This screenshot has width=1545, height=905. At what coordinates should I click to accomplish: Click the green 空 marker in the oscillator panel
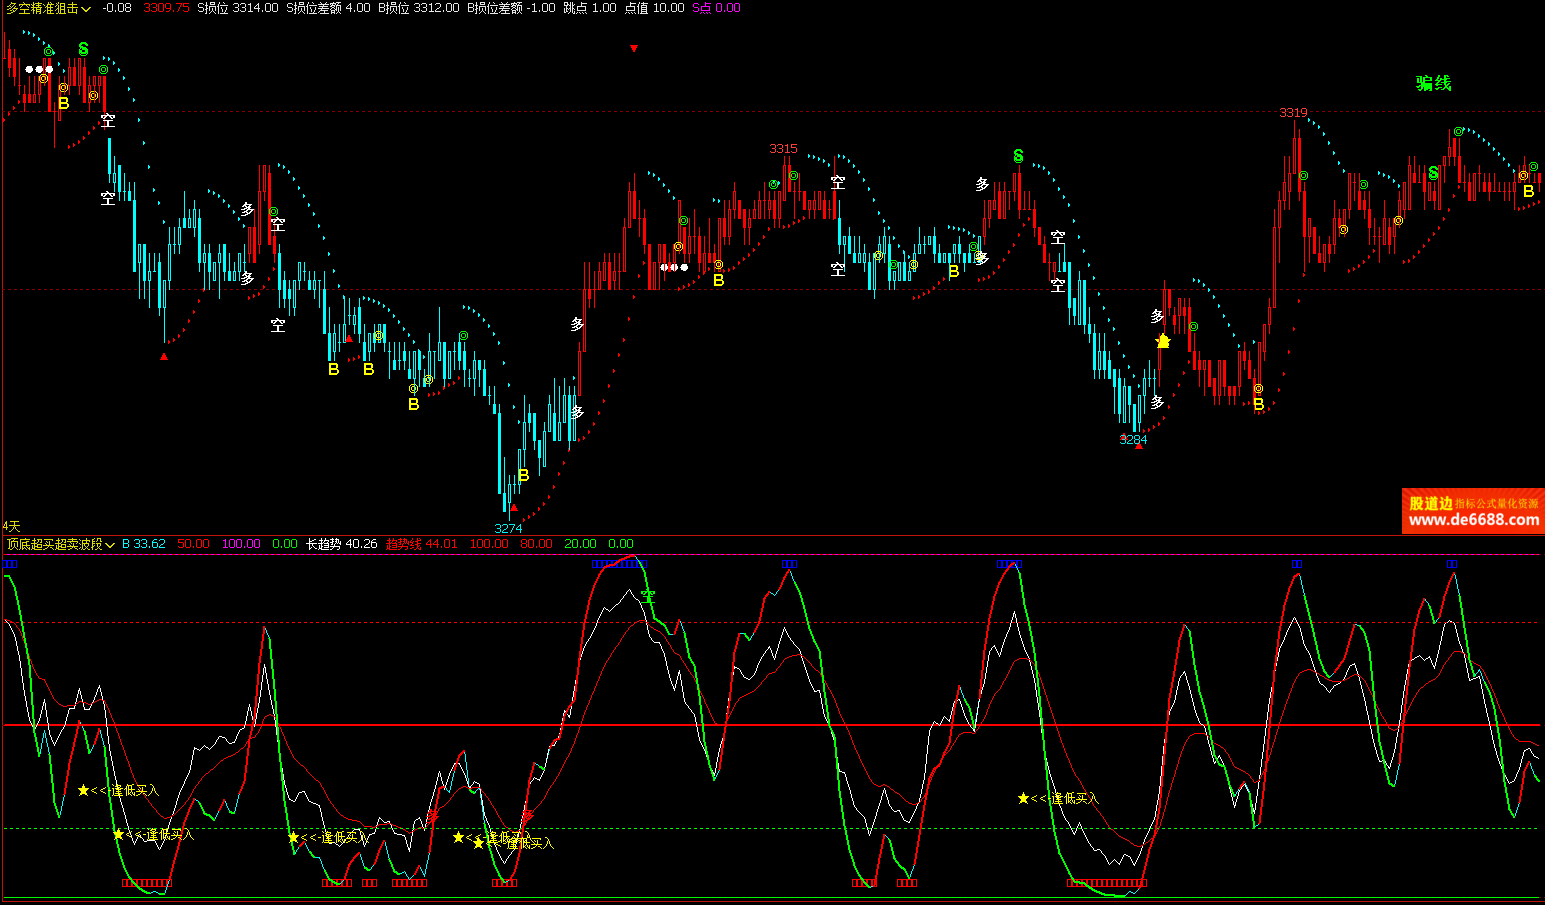pyautogui.click(x=648, y=597)
